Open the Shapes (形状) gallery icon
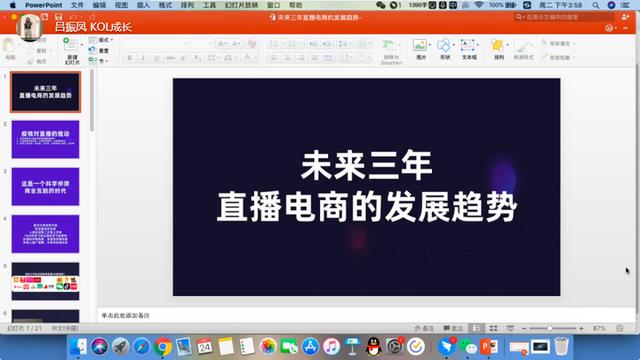Screen dimensions: 640x360 (x=444, y=49)
